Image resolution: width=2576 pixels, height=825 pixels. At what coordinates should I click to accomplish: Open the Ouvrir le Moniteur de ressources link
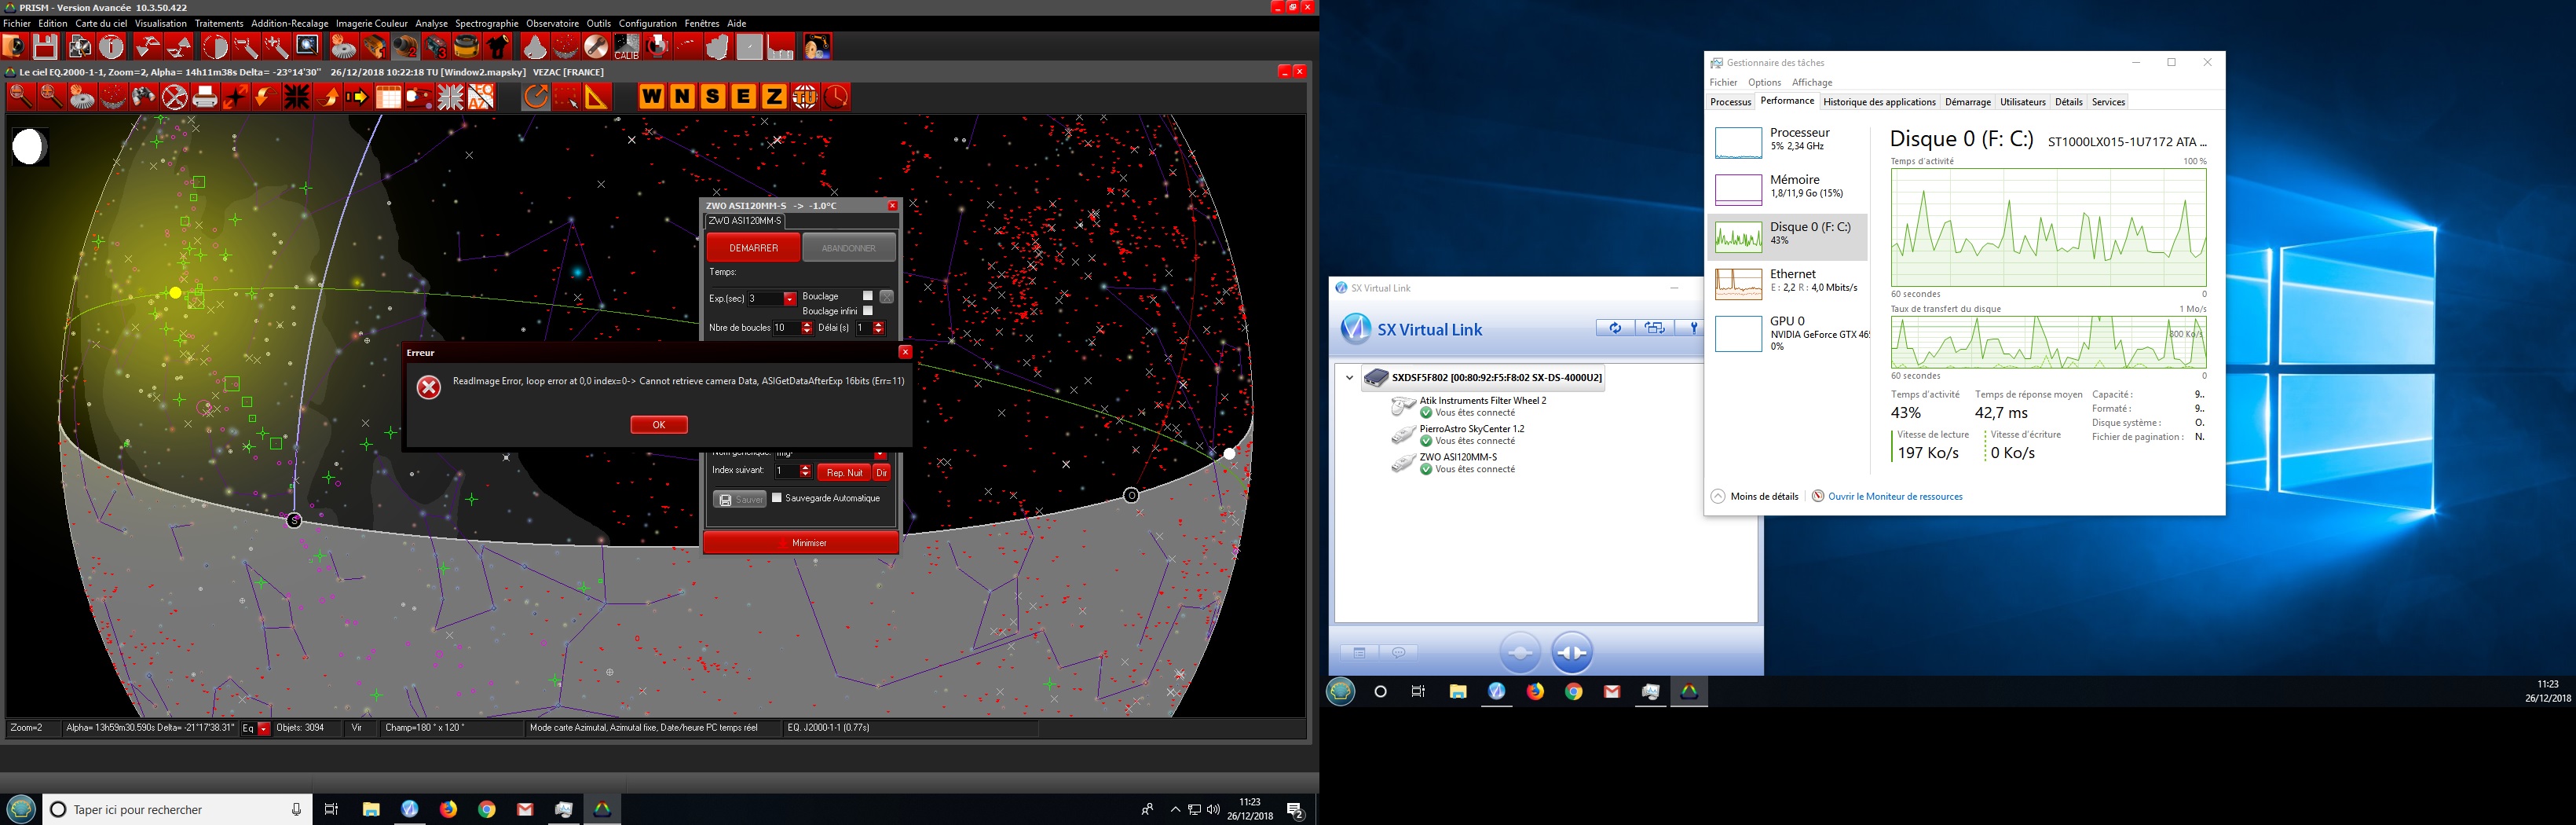[1894, 496]
